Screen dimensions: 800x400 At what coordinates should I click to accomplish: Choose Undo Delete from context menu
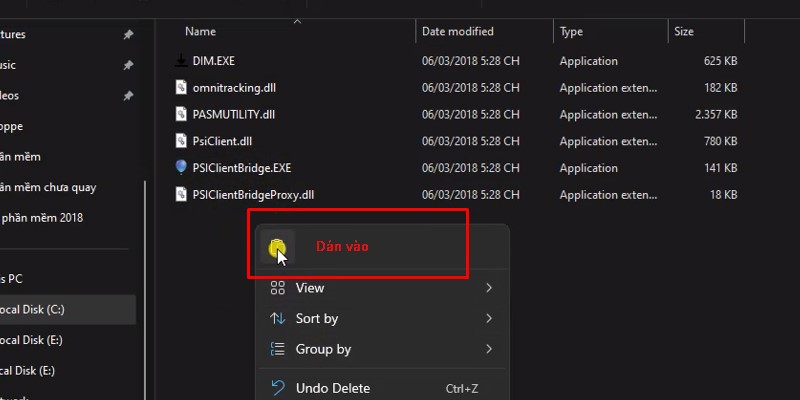click(333, 388)
